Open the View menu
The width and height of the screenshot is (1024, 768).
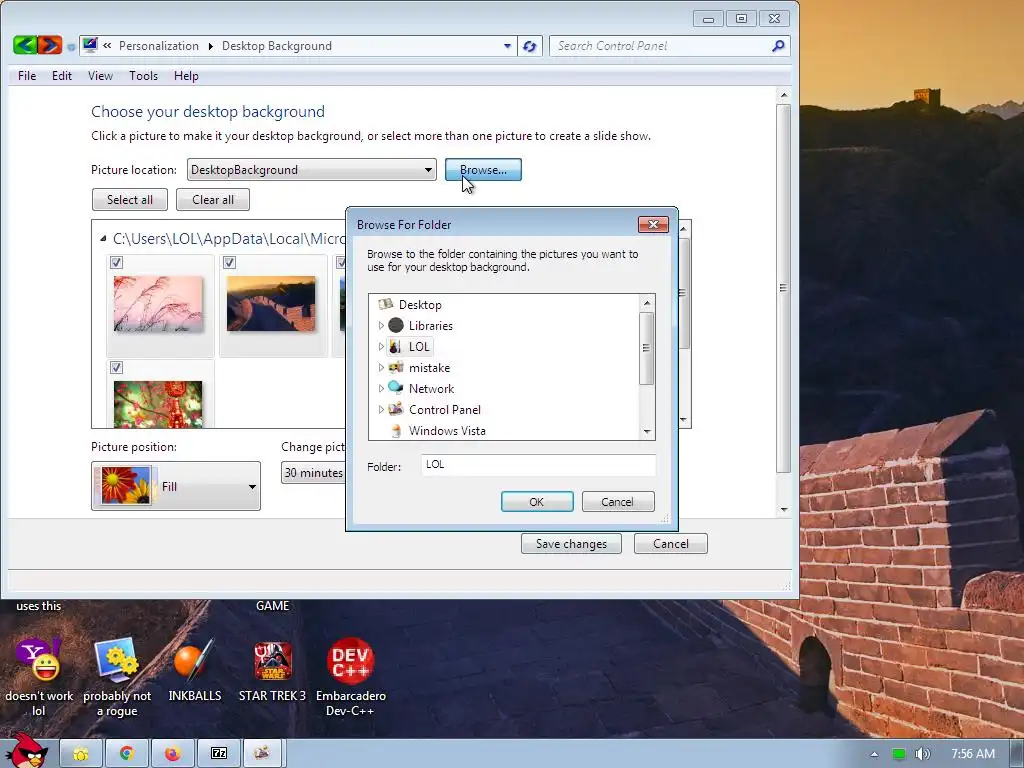click(x=100, y=76)
